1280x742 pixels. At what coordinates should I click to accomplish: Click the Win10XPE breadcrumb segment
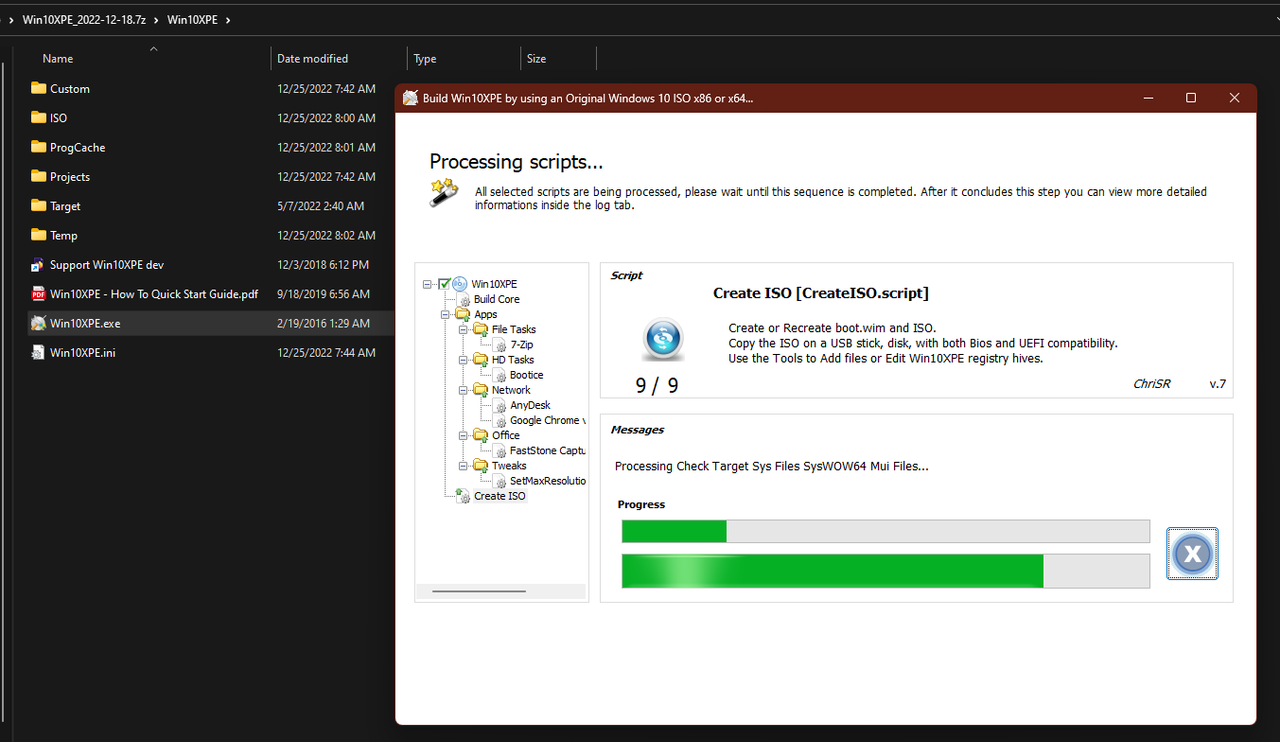click(x=192, y=19)
